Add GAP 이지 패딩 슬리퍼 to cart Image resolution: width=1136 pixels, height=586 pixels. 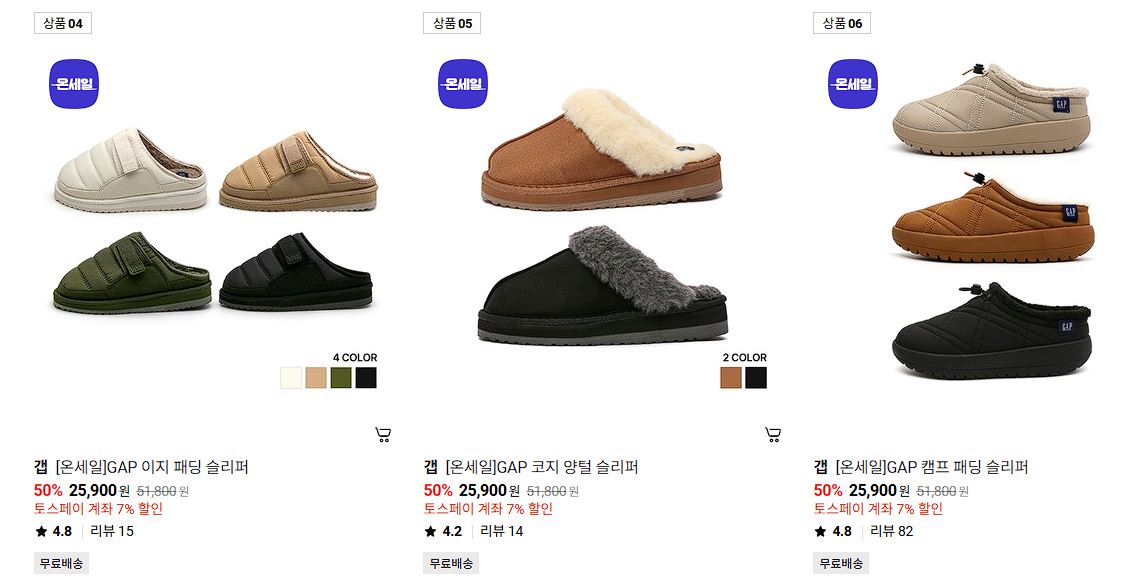point(383,435)
